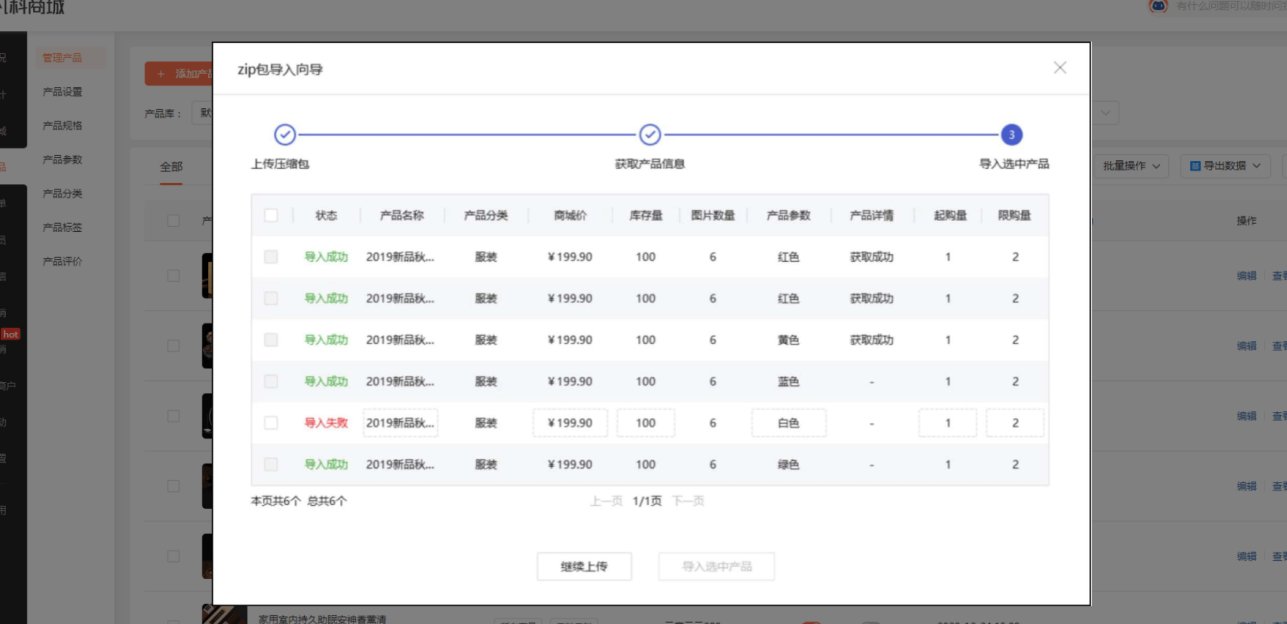The image size is (1287, 624).
Task: Switch to the 全部 tab in the product list
Action: point(171,167)
